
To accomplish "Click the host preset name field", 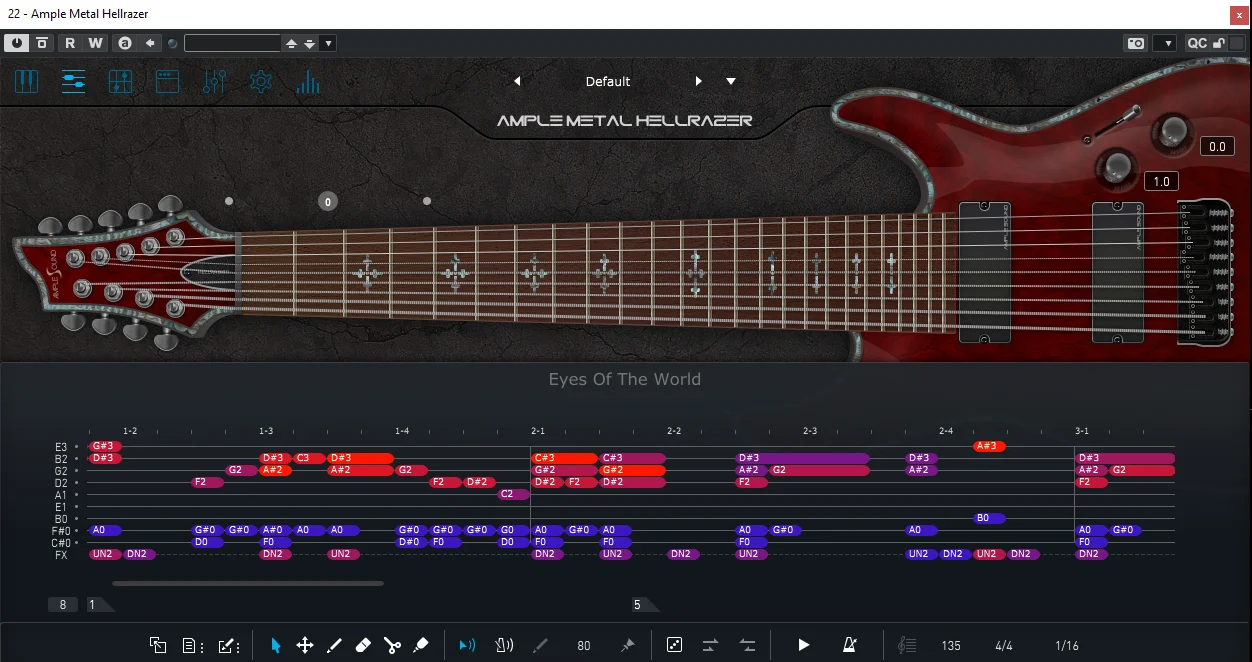I will 233,43.
